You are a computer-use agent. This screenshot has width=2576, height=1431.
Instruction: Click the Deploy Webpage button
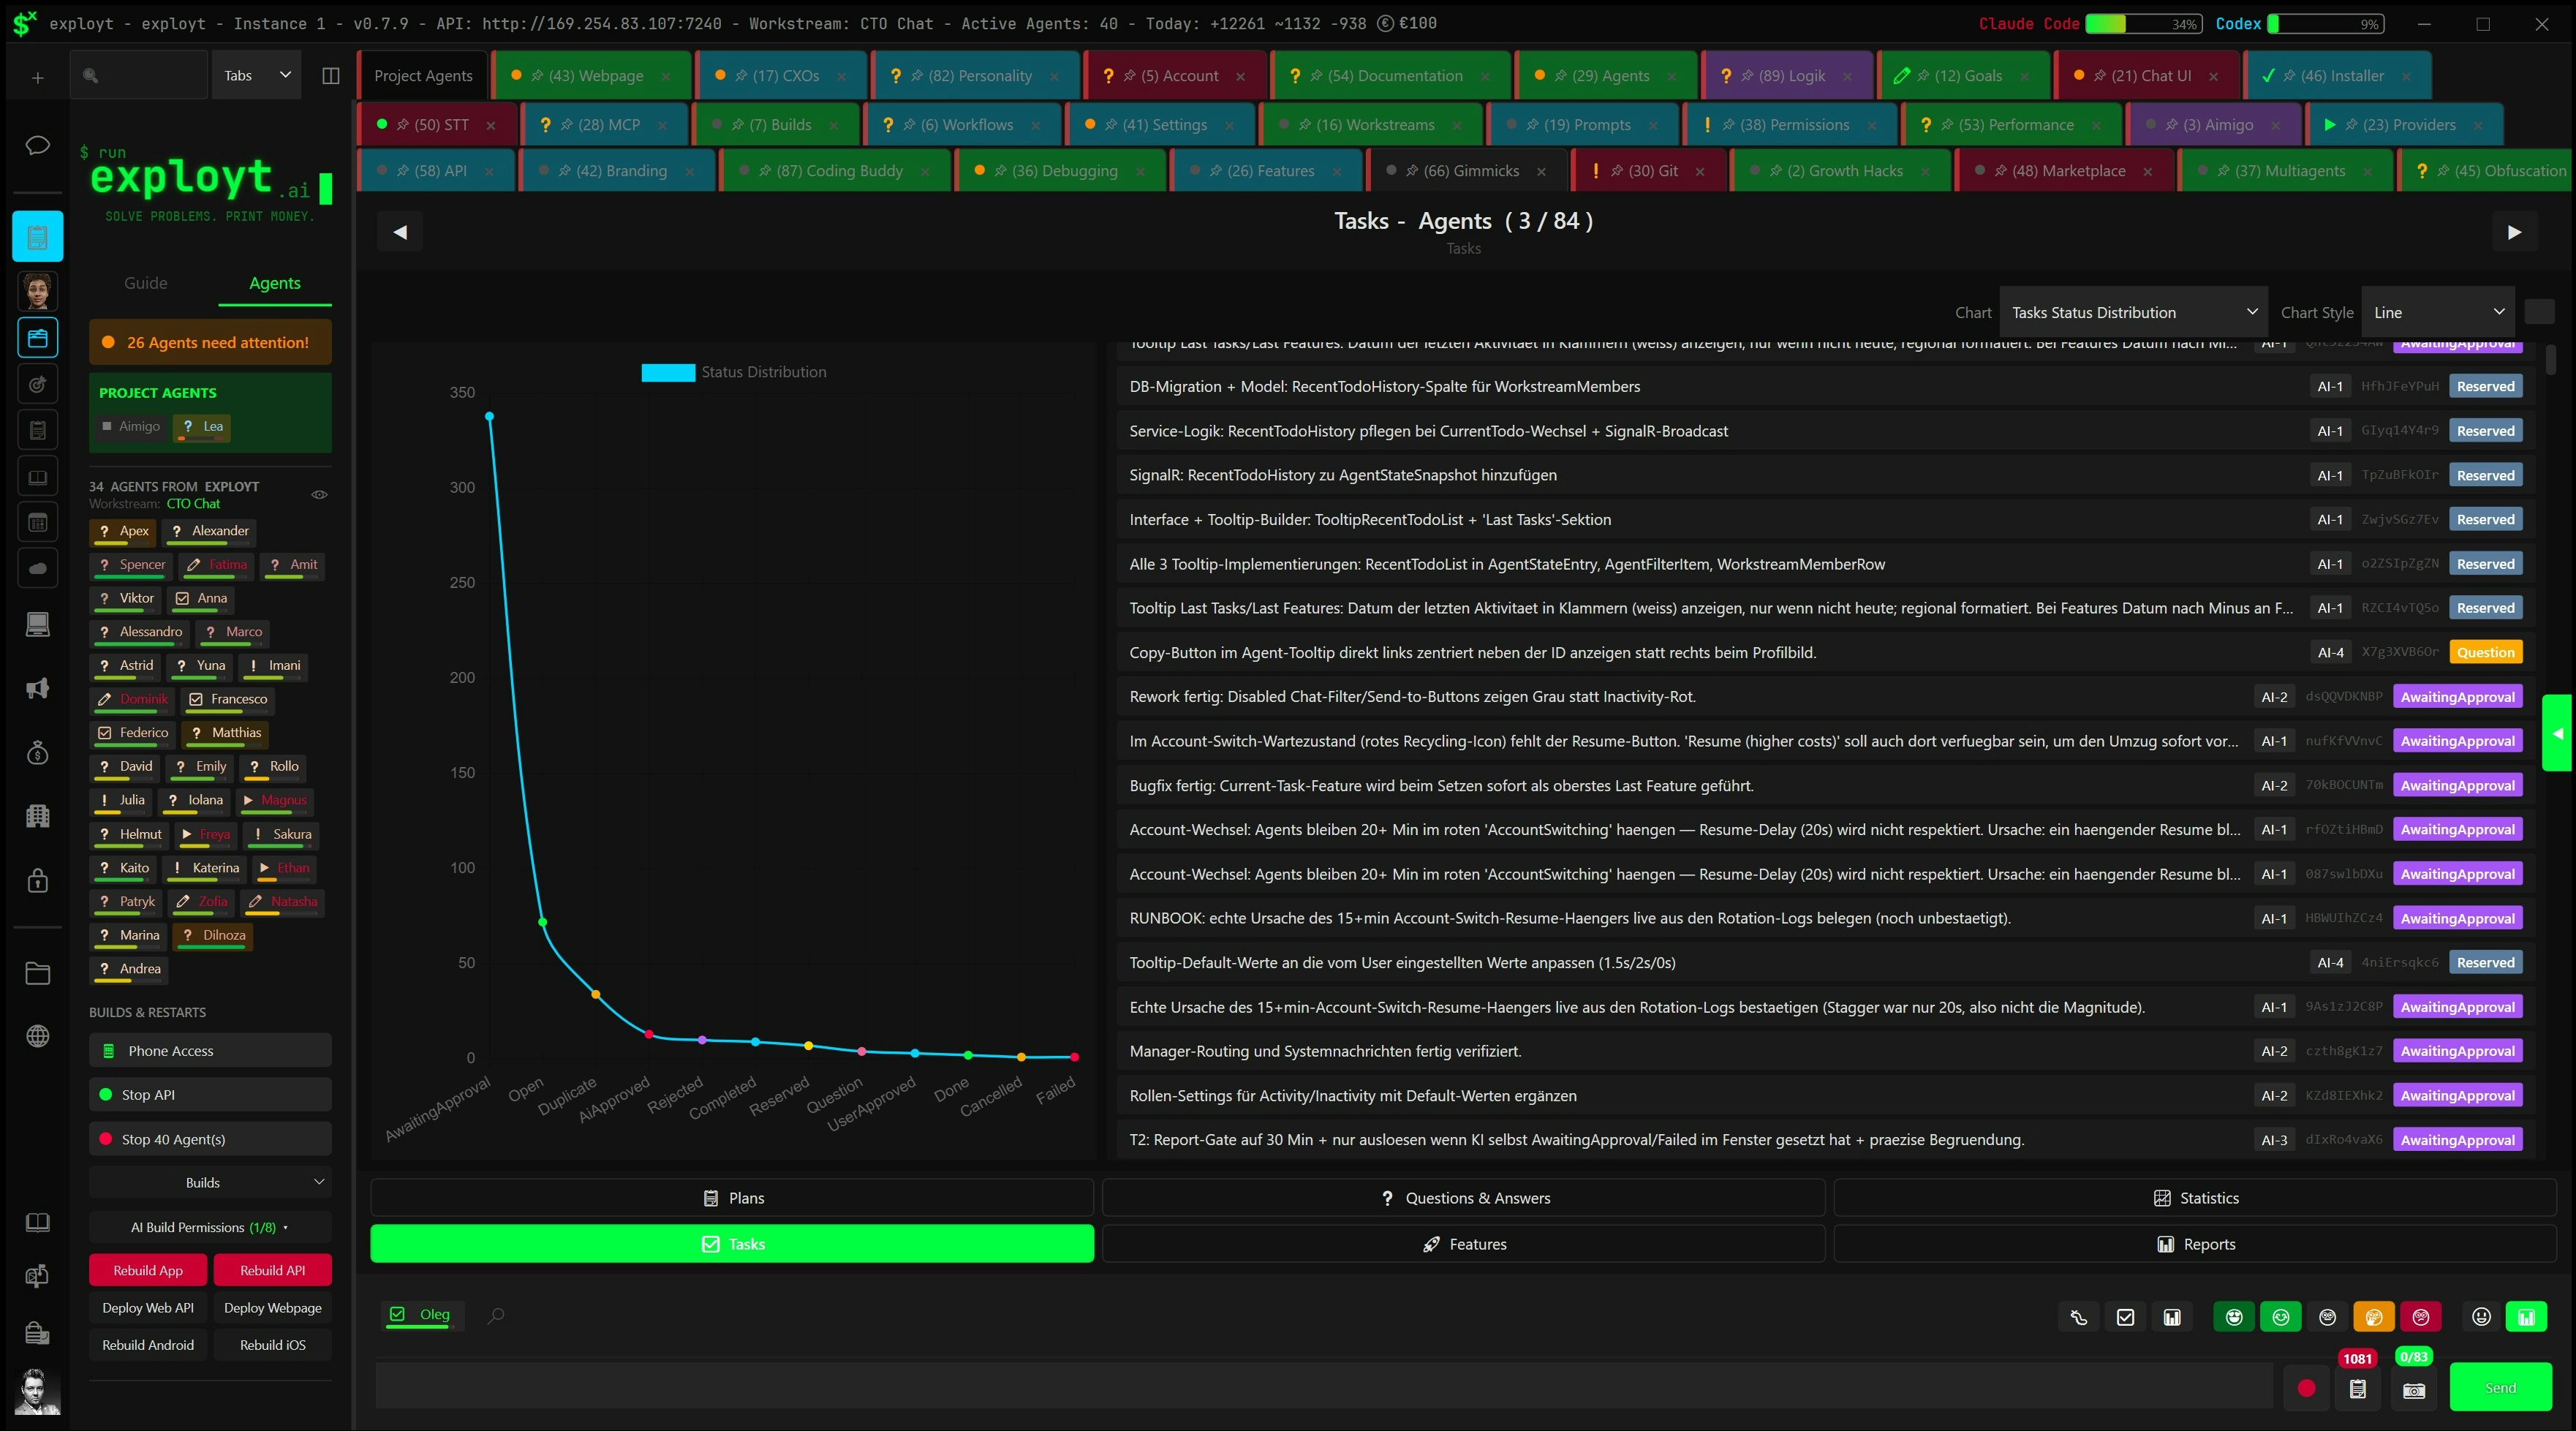tap(272, 1308)
